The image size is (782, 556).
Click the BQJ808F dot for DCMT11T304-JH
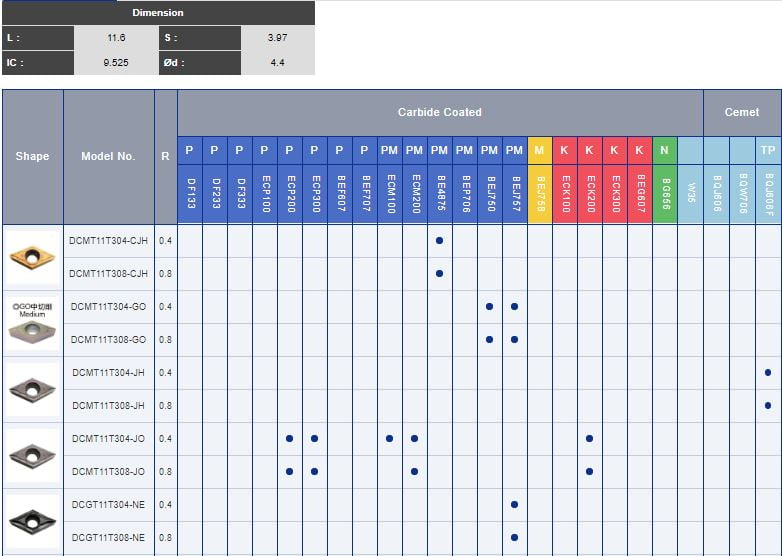[x=767, y=372]
